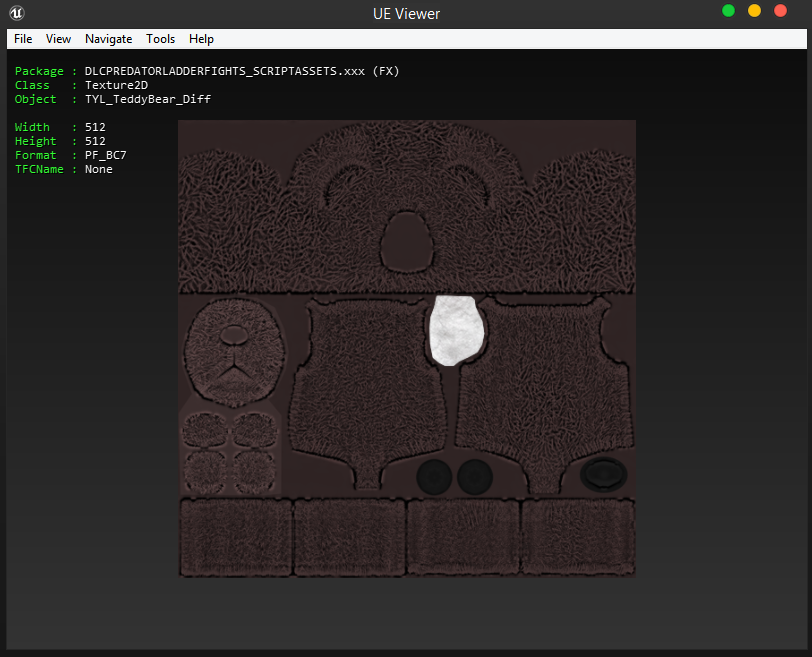Click the TFCName value None
This screenshot has height=657, width=812.
(98, 169)
